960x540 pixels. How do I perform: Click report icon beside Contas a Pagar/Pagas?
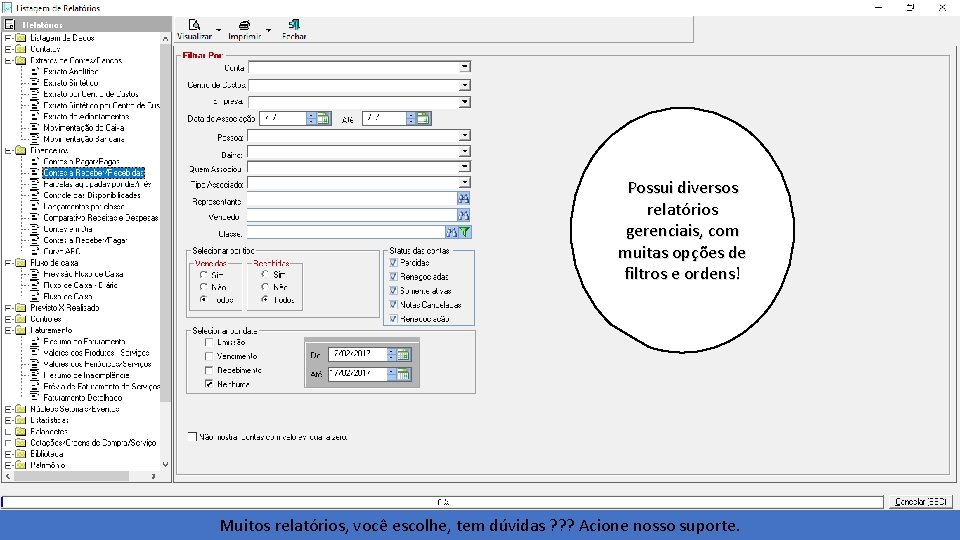[x=35, y=161]
